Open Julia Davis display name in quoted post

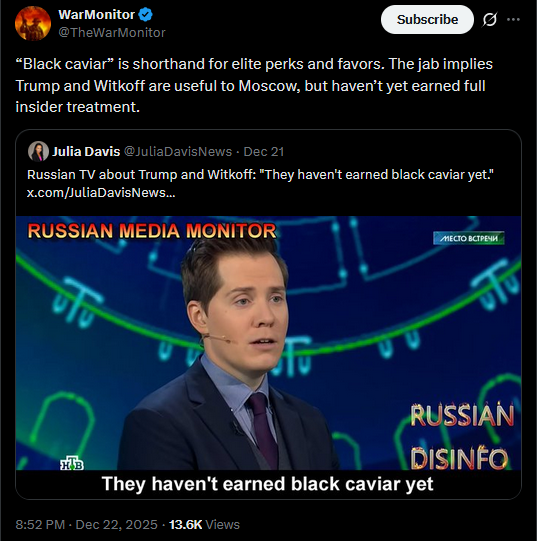86,151
